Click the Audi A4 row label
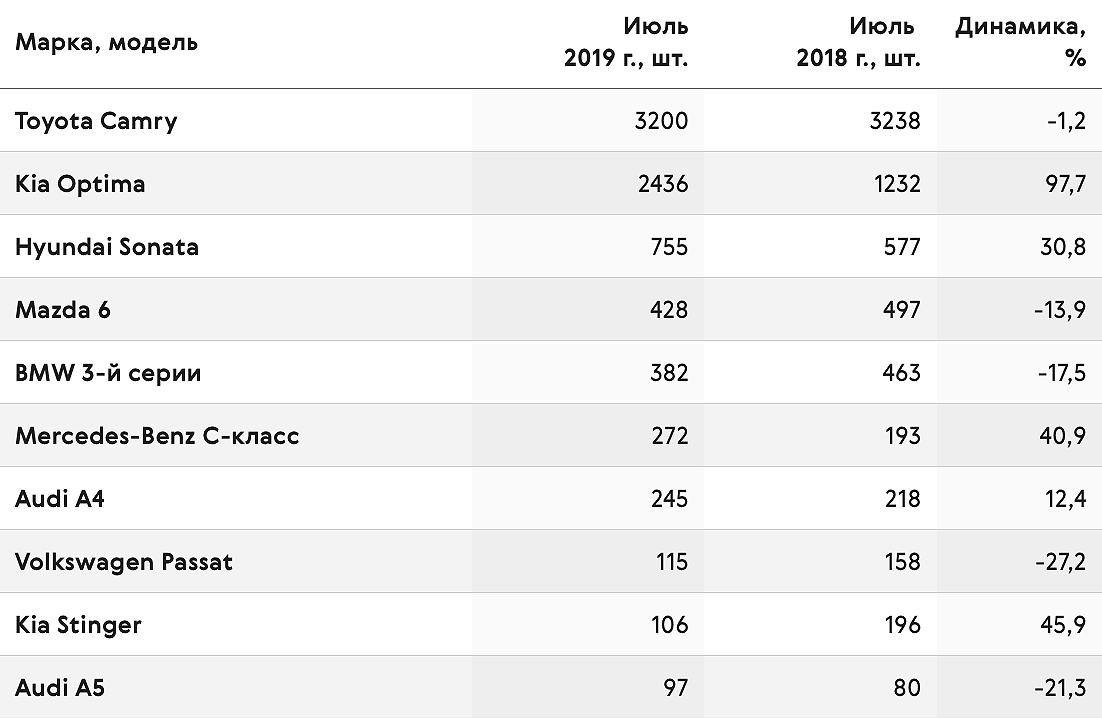The image size is (1102, 719). pyautogui.click(x=60, y=499)
